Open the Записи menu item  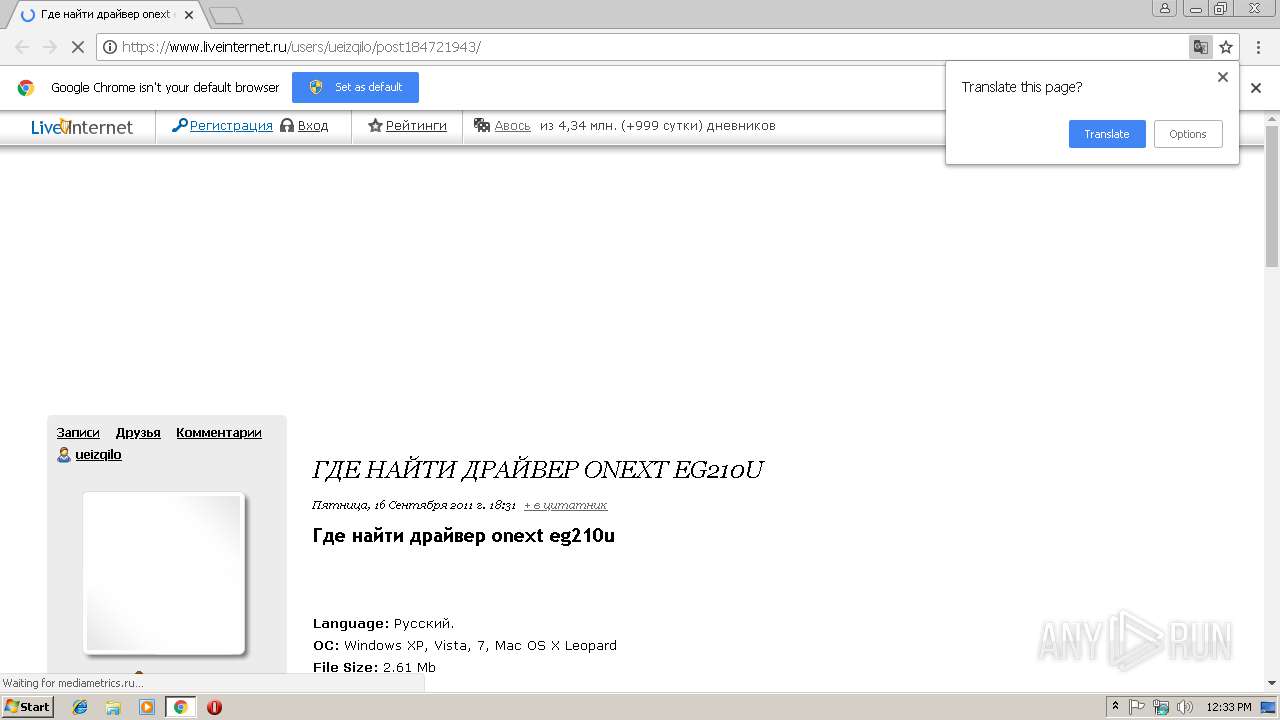78,432
